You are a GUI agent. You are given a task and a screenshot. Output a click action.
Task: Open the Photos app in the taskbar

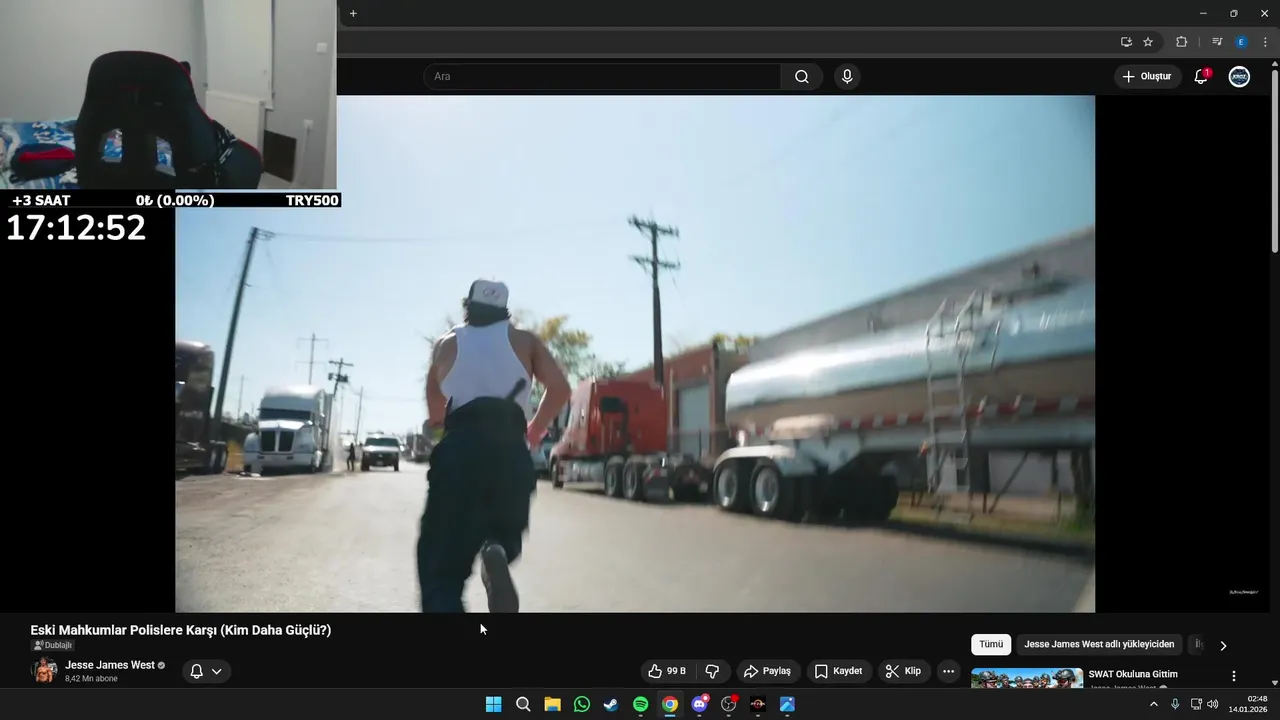tap(787, 704)
